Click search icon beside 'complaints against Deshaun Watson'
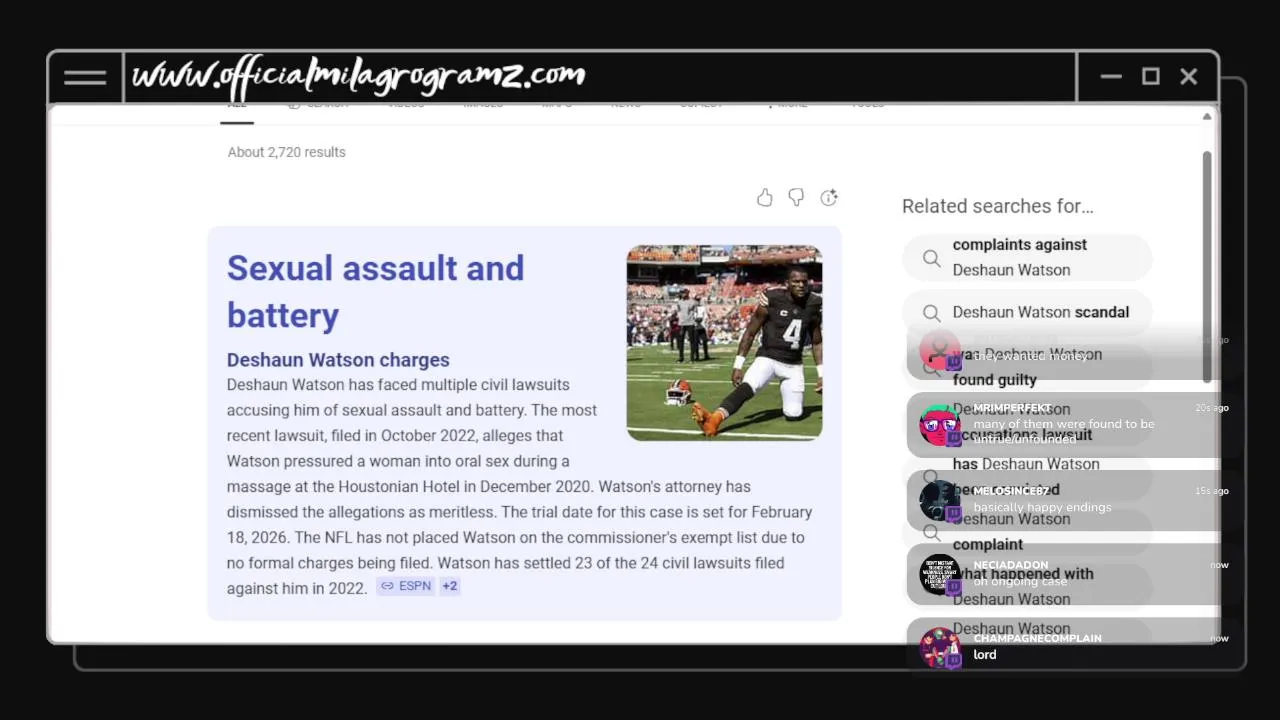 click(932, 258)
